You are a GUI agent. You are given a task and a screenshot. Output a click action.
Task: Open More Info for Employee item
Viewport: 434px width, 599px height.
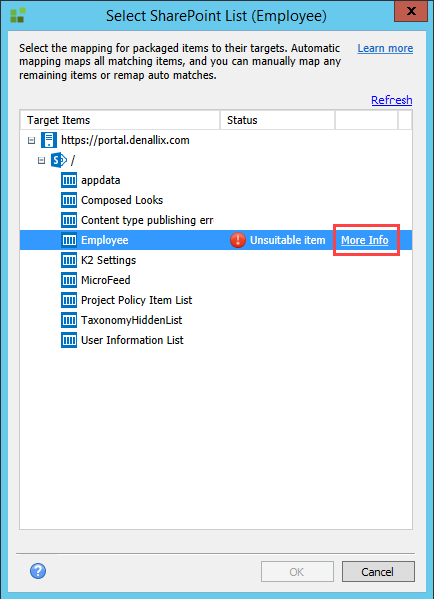(365, 240)
